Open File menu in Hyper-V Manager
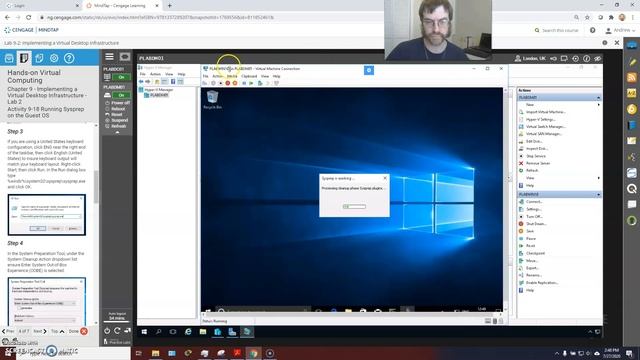The width and height of the screenshot is (640, 360). tap(142, 74)
